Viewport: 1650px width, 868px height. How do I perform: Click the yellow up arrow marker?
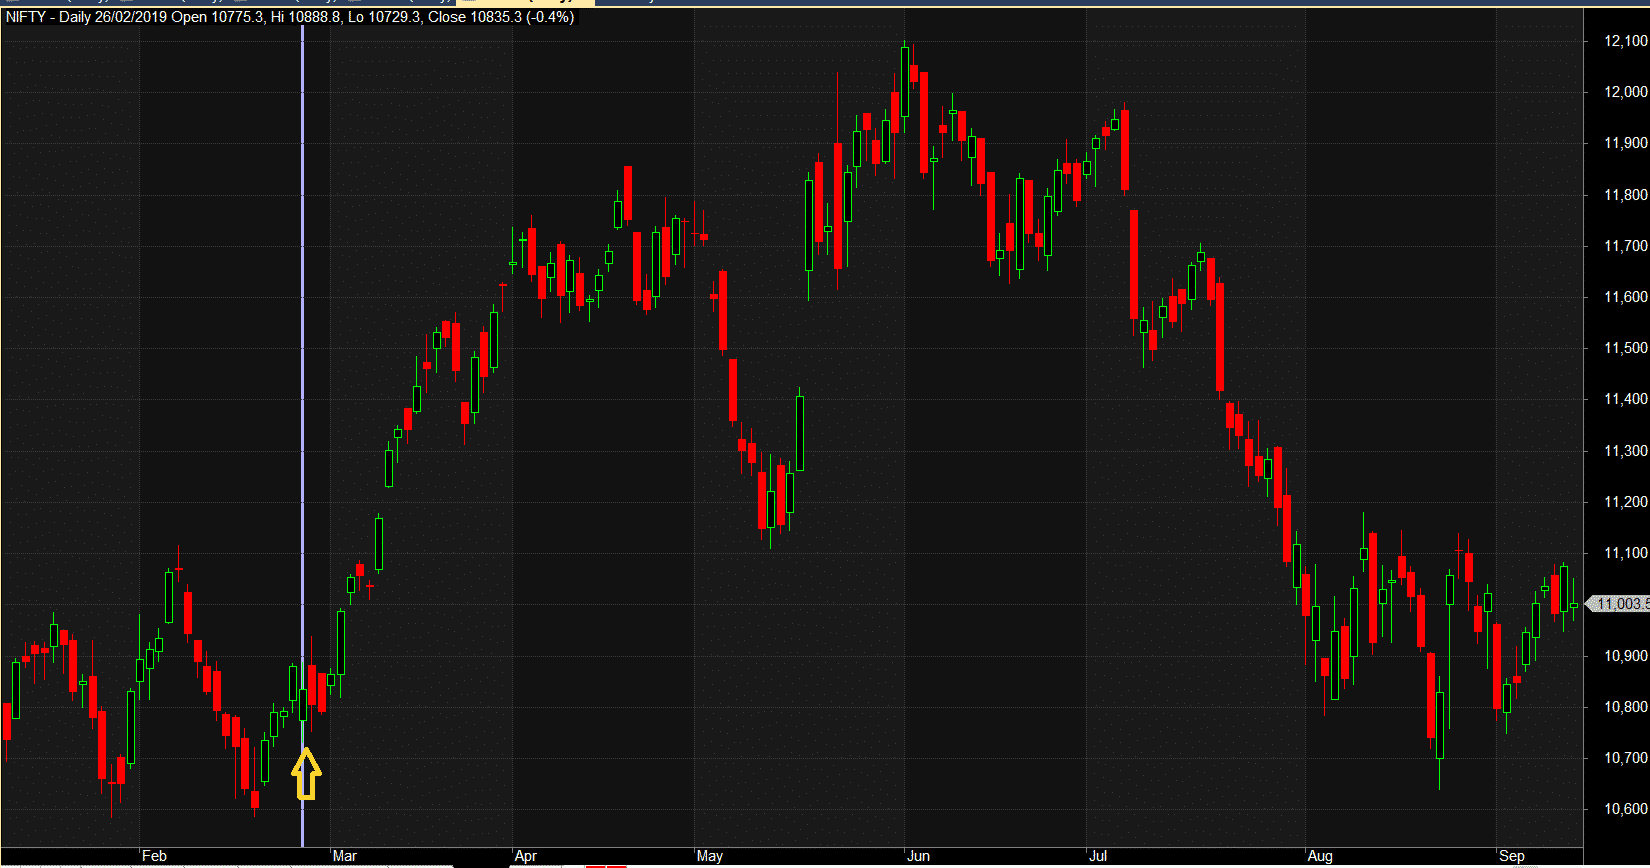click(x=306, y=775)
